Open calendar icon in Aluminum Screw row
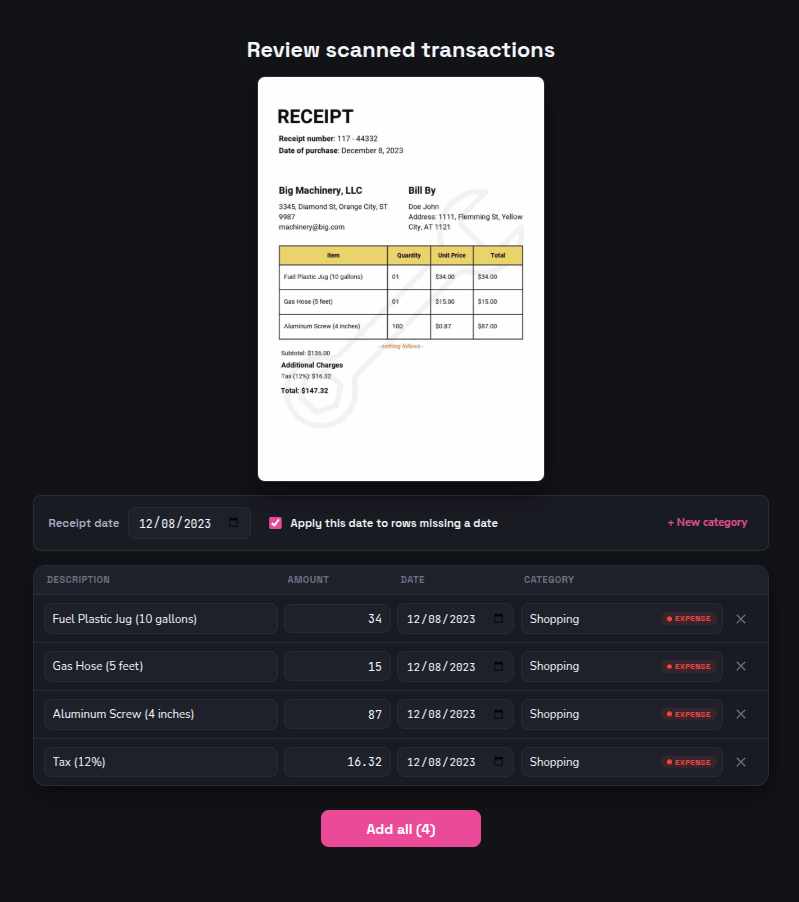 pos(498,714)
